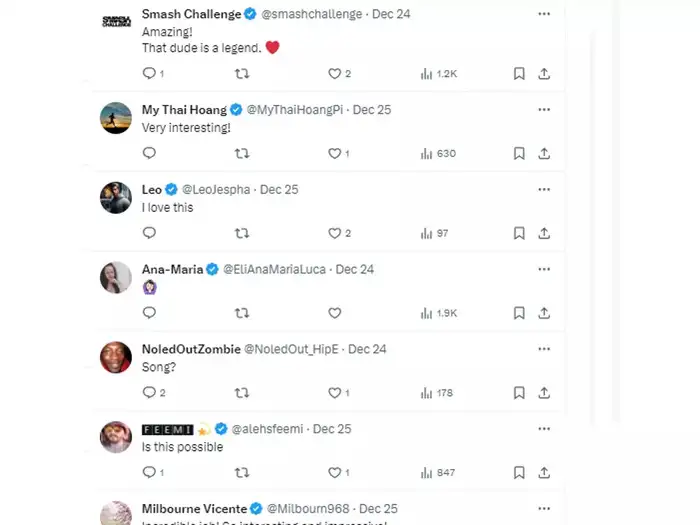Click NoledOutZombie's profile avatar

click(x=117, y=357)
